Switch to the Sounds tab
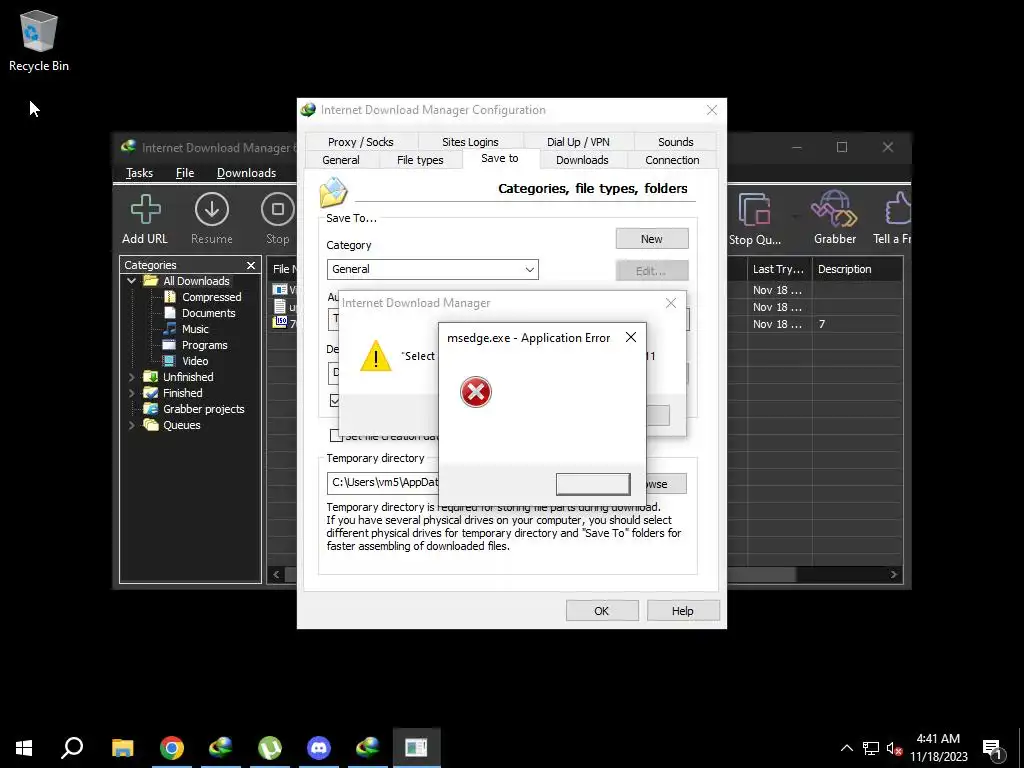The image size is (1024, 768). point(675,142)
